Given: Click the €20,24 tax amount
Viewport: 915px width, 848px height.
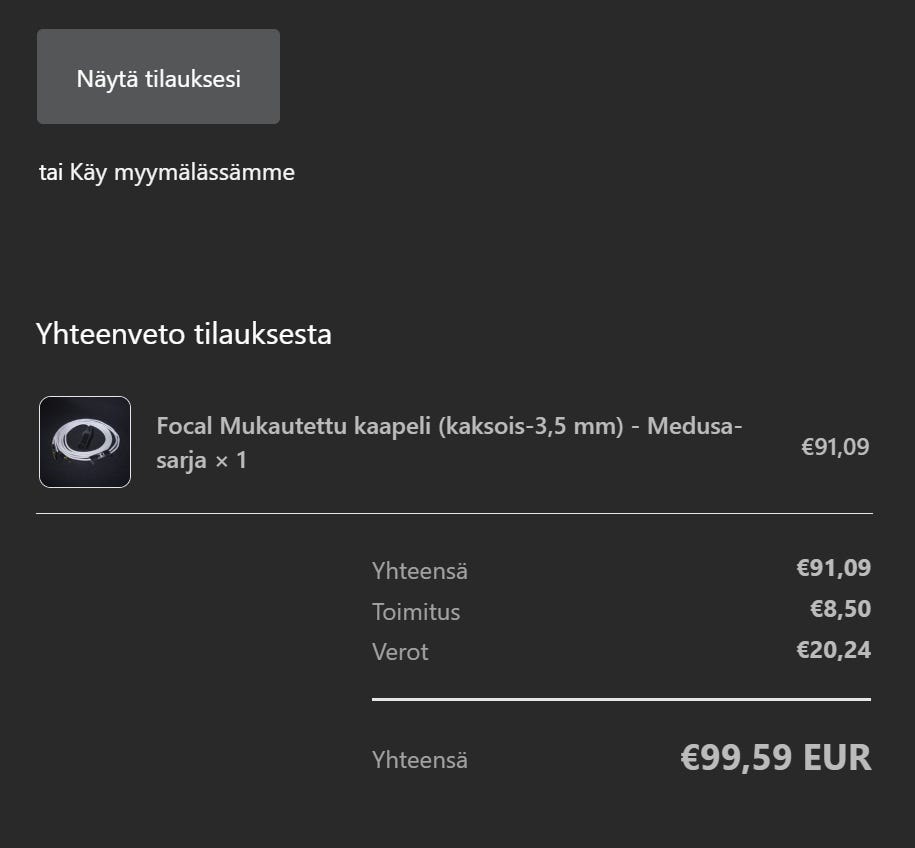Looking at the screenshot, I should coord(833,649).
